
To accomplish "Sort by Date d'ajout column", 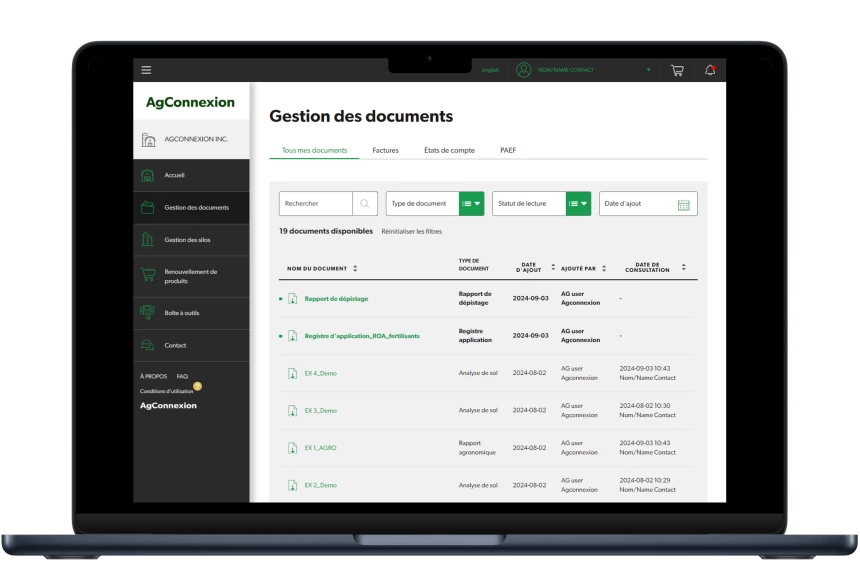I will (553, 267).
